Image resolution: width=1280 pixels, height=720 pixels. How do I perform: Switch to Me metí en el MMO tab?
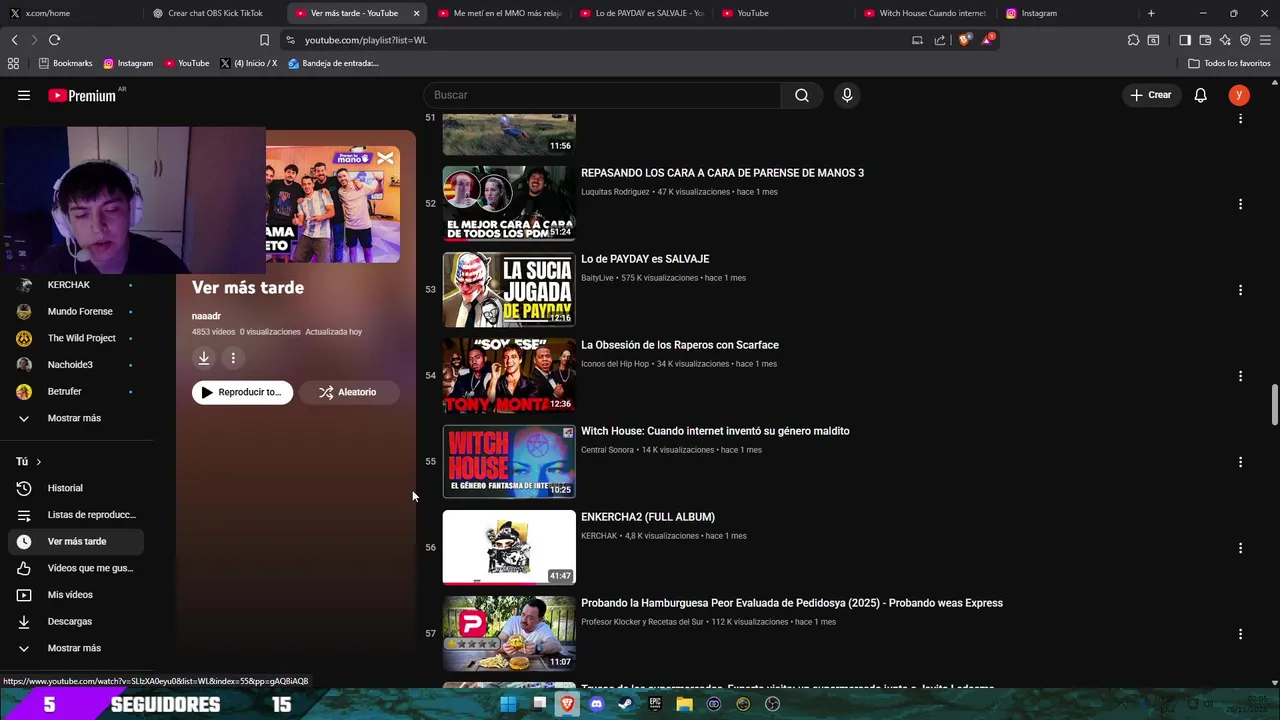(x=498, y=13)
